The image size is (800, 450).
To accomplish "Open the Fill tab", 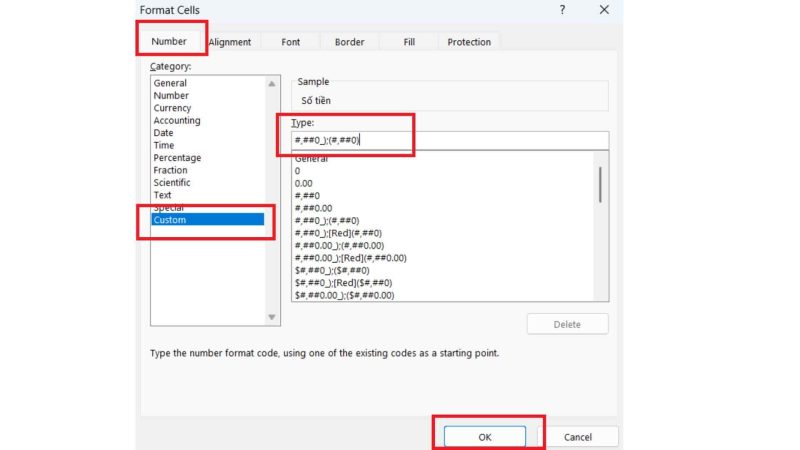I will pyautogui.click(x=409, y=42).
